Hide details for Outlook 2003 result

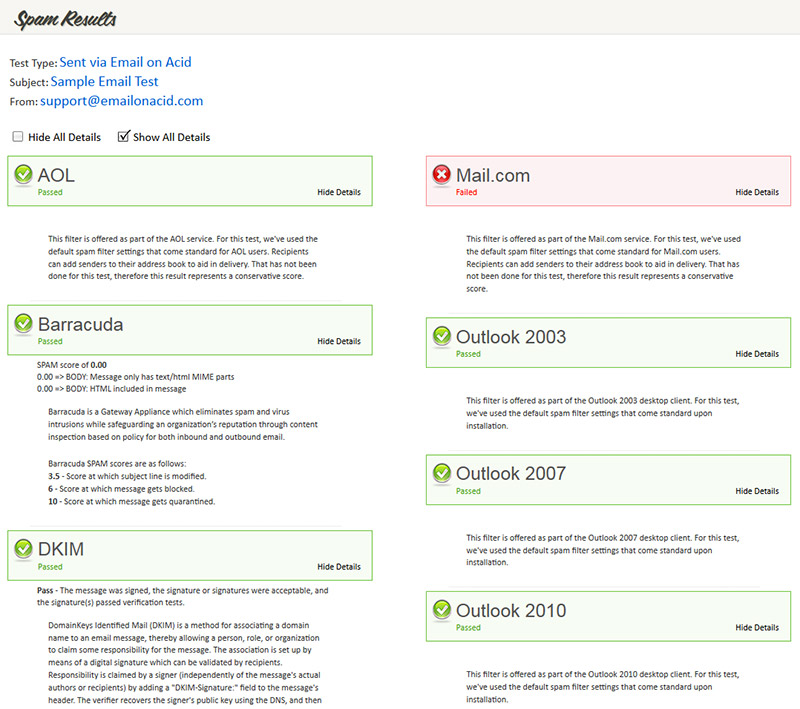757,354
